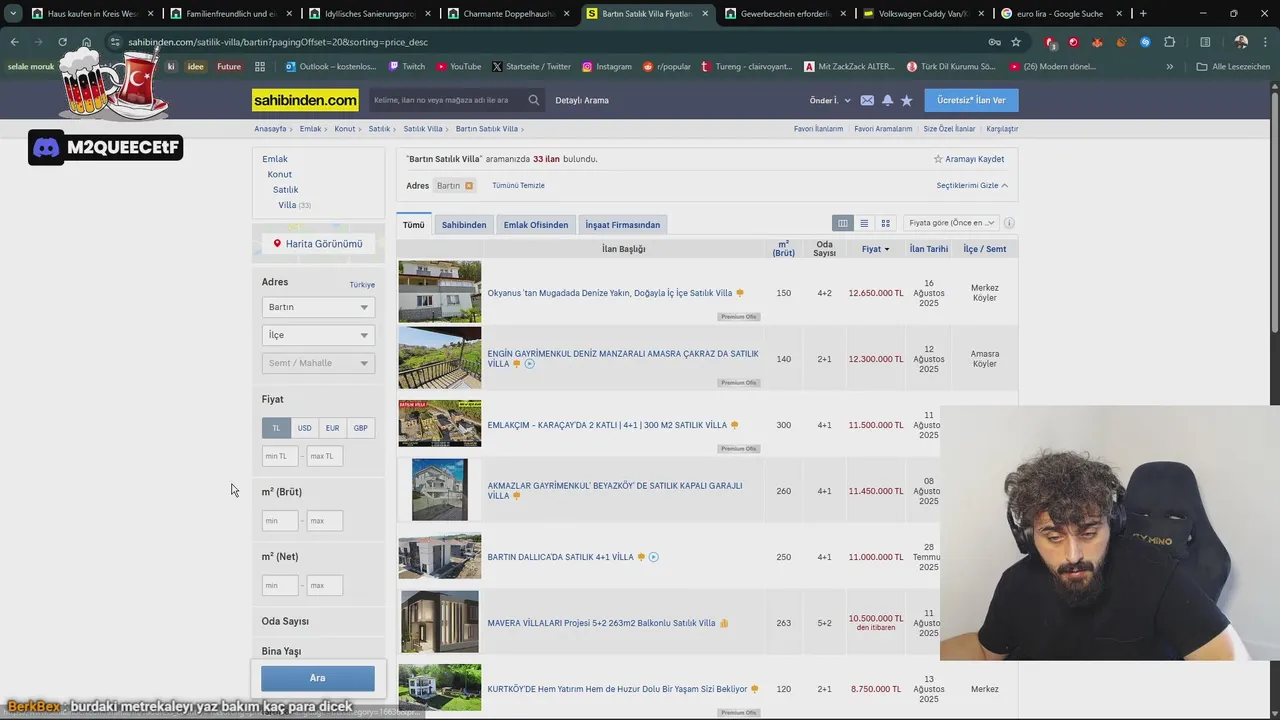Reload the page

point(62,42)
